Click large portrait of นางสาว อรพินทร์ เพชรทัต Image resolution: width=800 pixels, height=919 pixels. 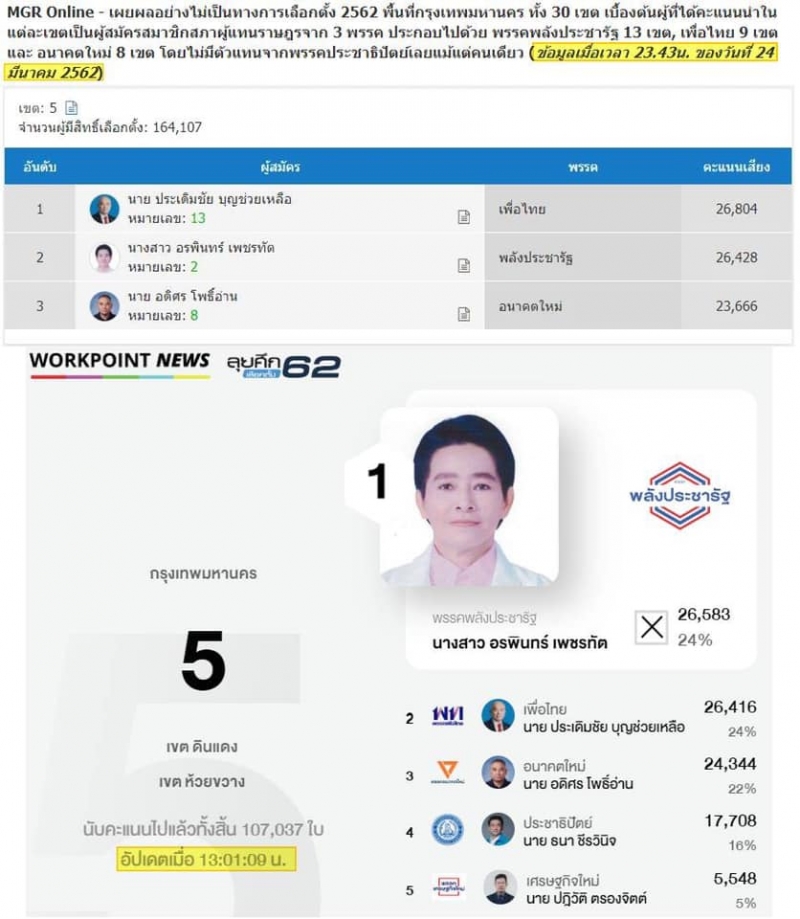469,497
